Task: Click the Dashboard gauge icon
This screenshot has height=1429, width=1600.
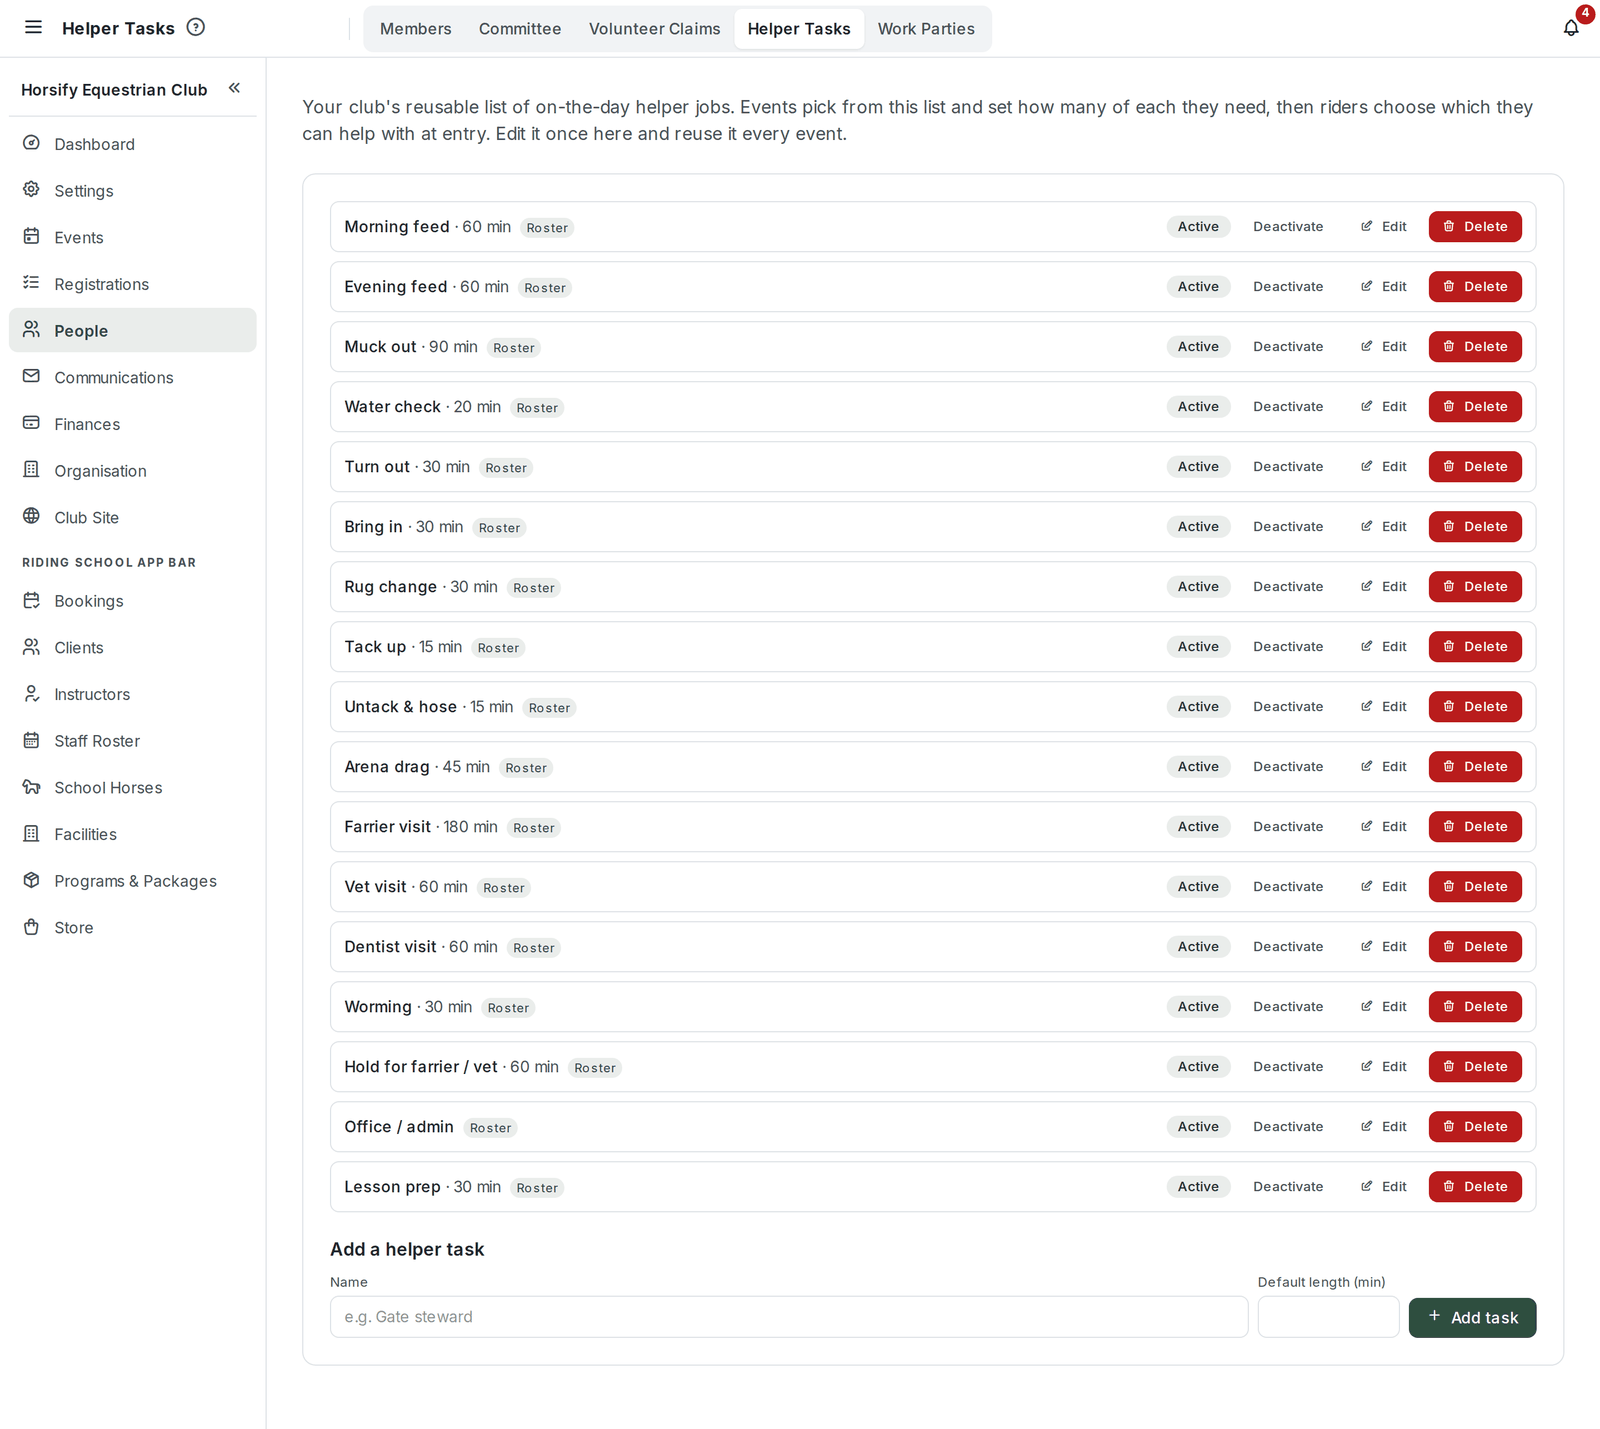Action: 32,143
